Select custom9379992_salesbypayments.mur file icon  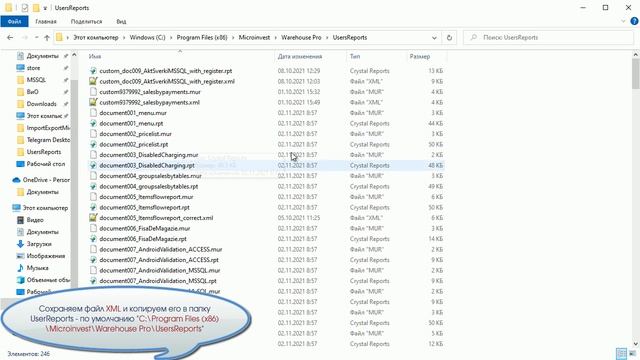tap(93, 92)
